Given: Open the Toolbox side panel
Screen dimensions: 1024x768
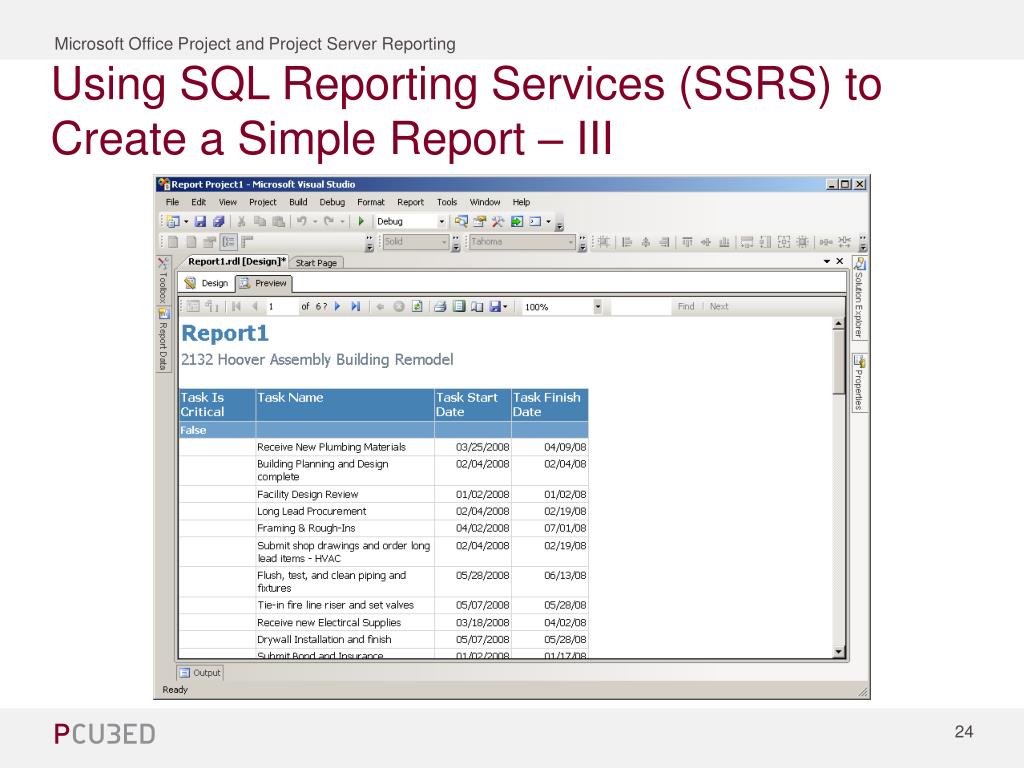Looking at the screenshot, I should [x=163, y=280].
